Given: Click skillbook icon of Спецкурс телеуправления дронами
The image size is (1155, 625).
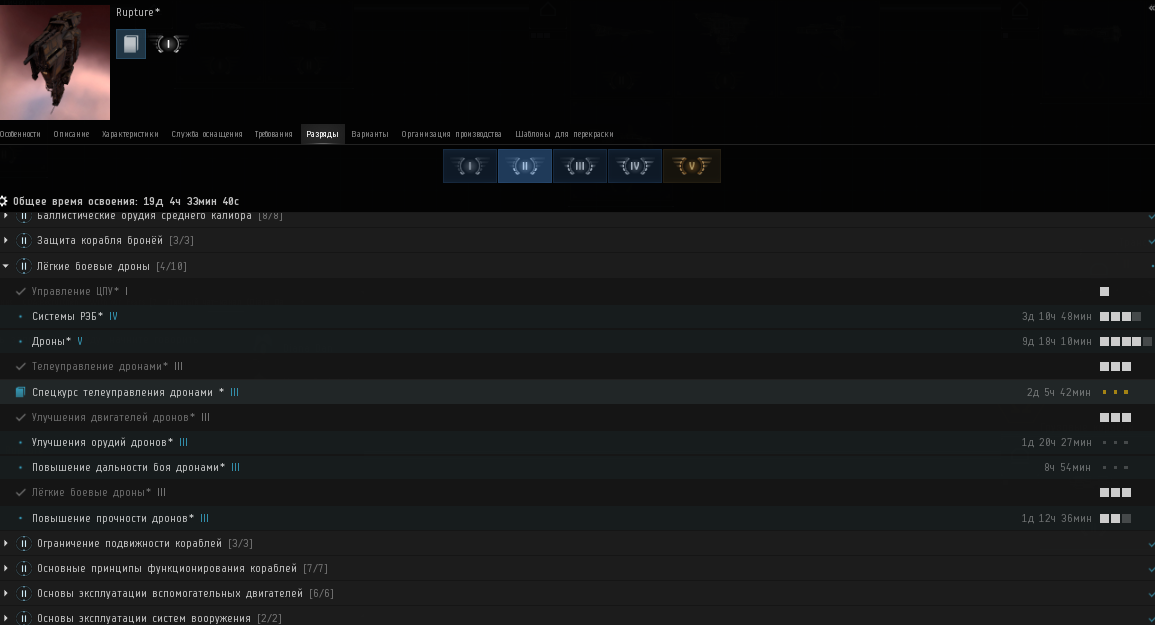Looking at the screenshot, I should point(21,392).
